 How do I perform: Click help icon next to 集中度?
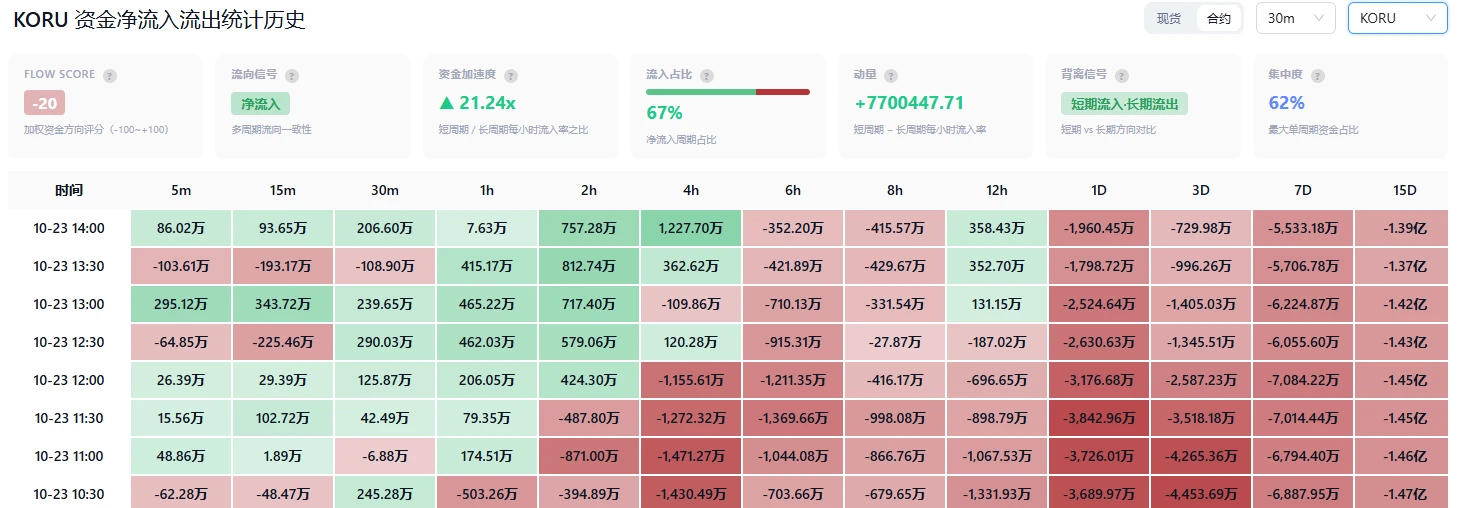(1317, 75)
